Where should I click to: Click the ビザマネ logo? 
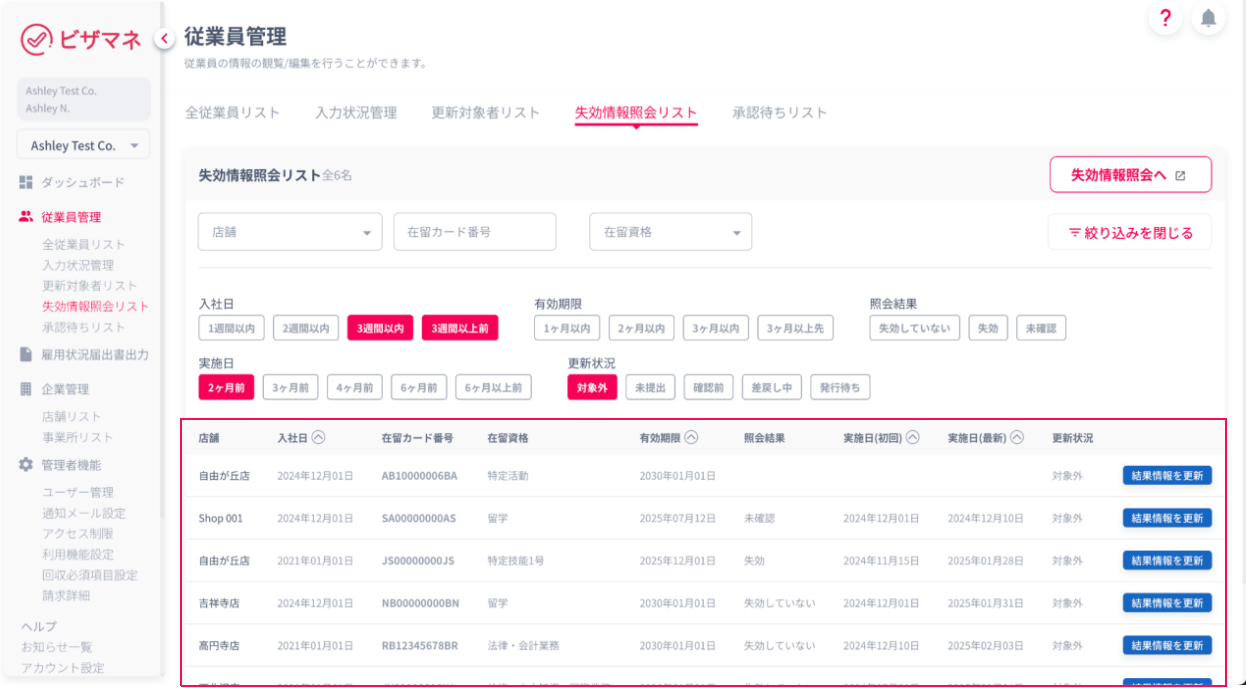point(82,39)
